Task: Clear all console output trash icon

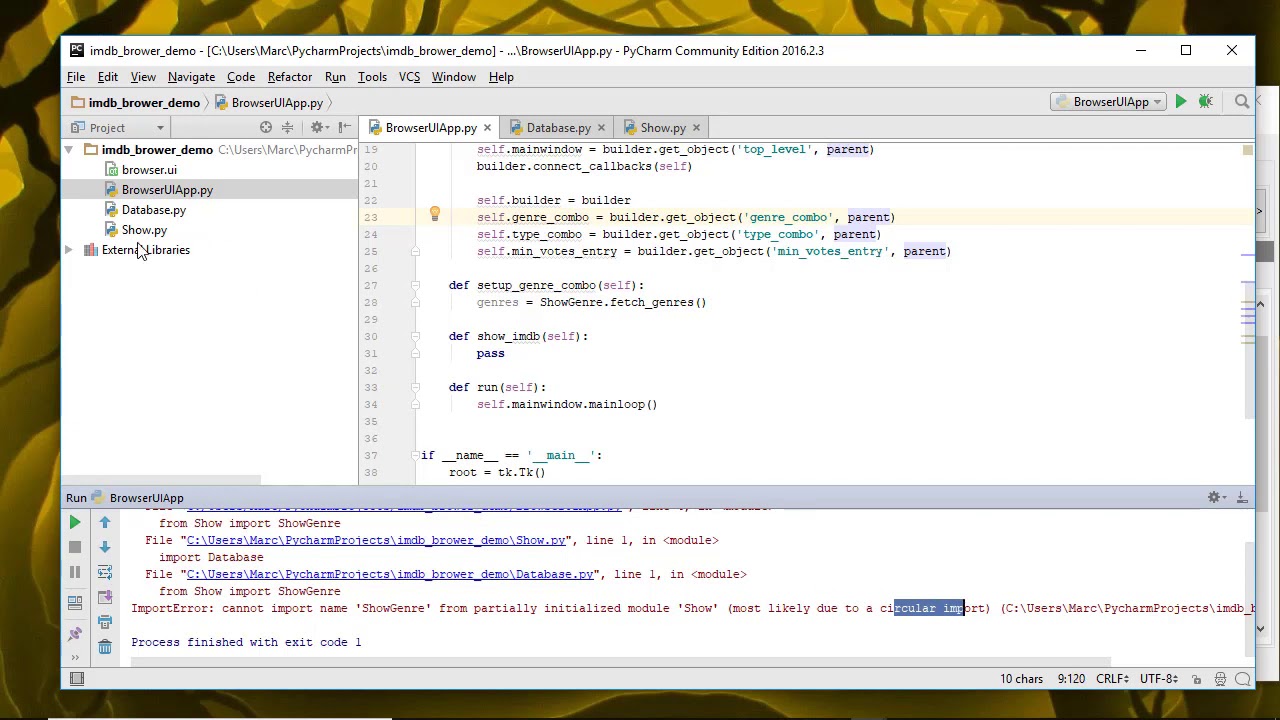Action: pyautogui.click(x=105, y=648)
